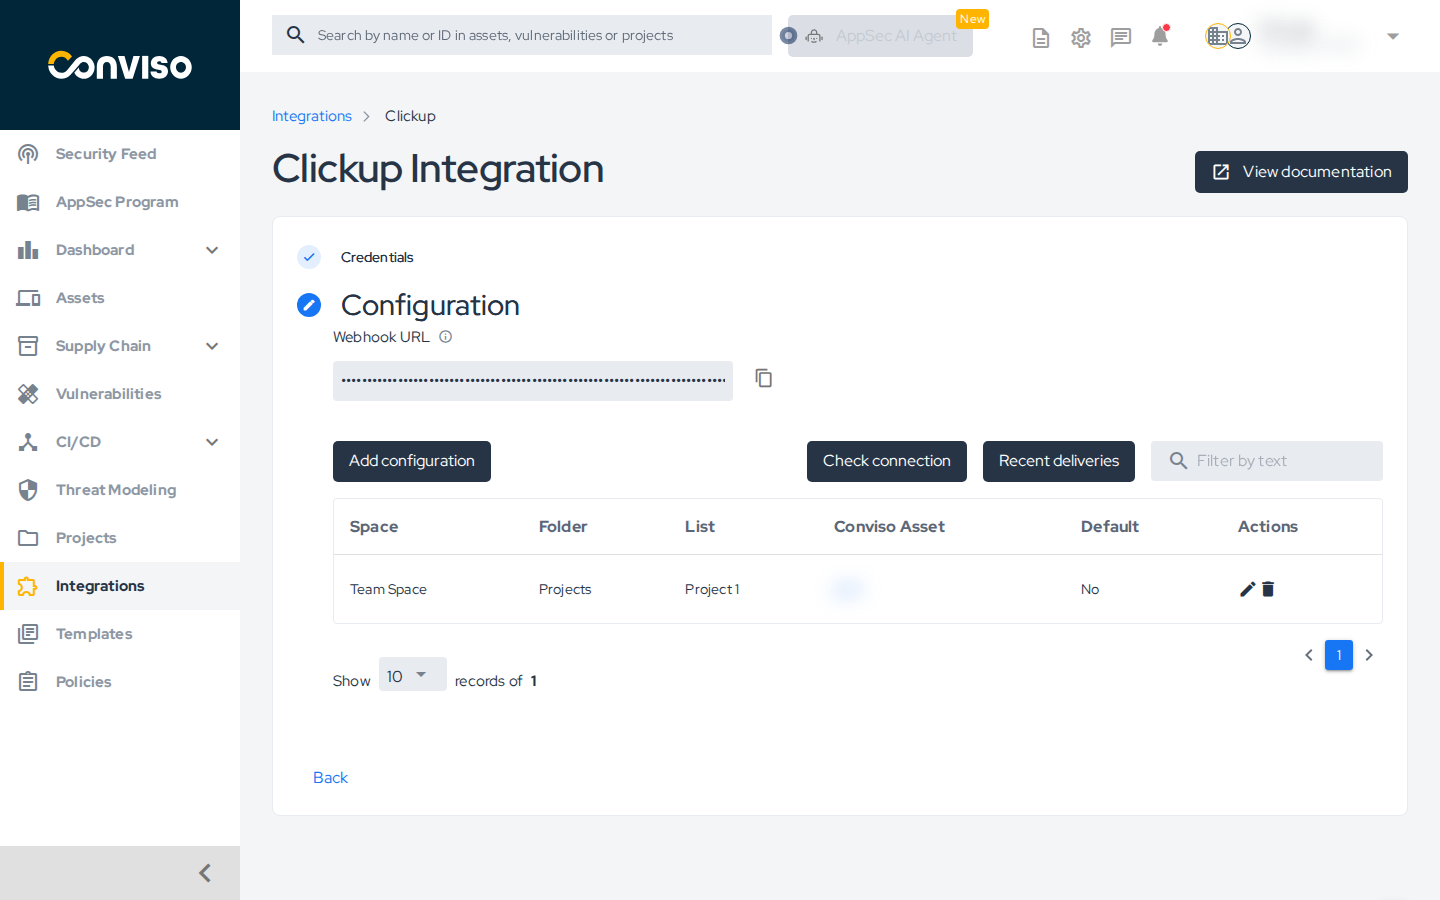
Task: Click the Add configuration button
Action: click(x=412, y=461)
